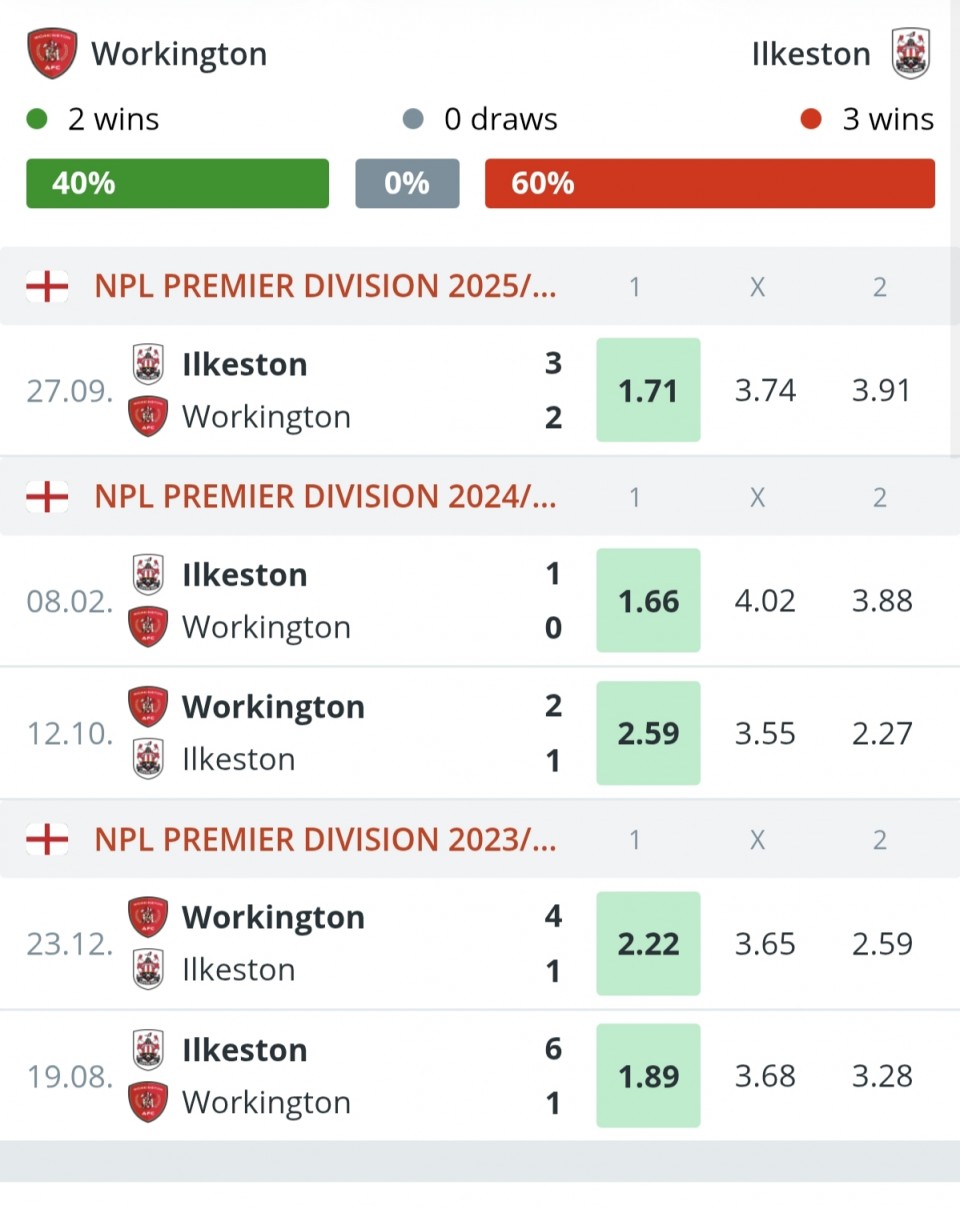Click Workington crest in the 12.10. match
Screen dimensions: 960x1209
(x=148, y=707)
